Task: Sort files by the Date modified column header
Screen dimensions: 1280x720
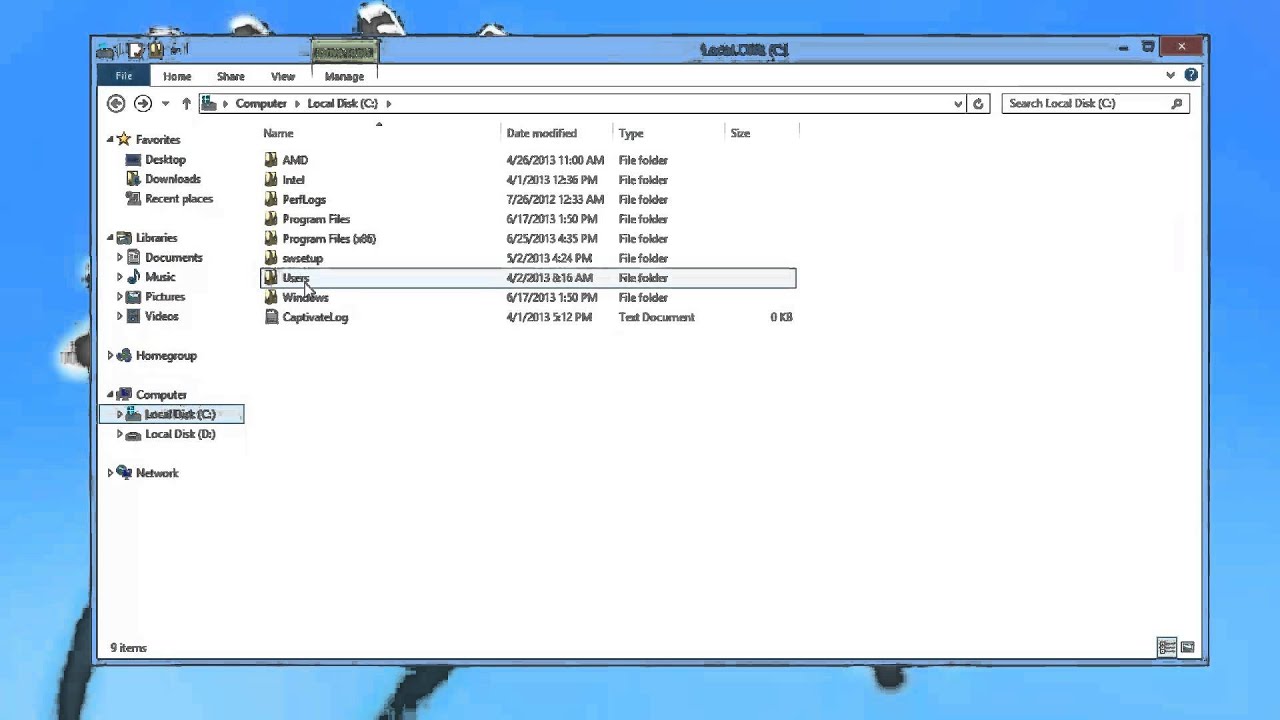Action: coord(541,133)
